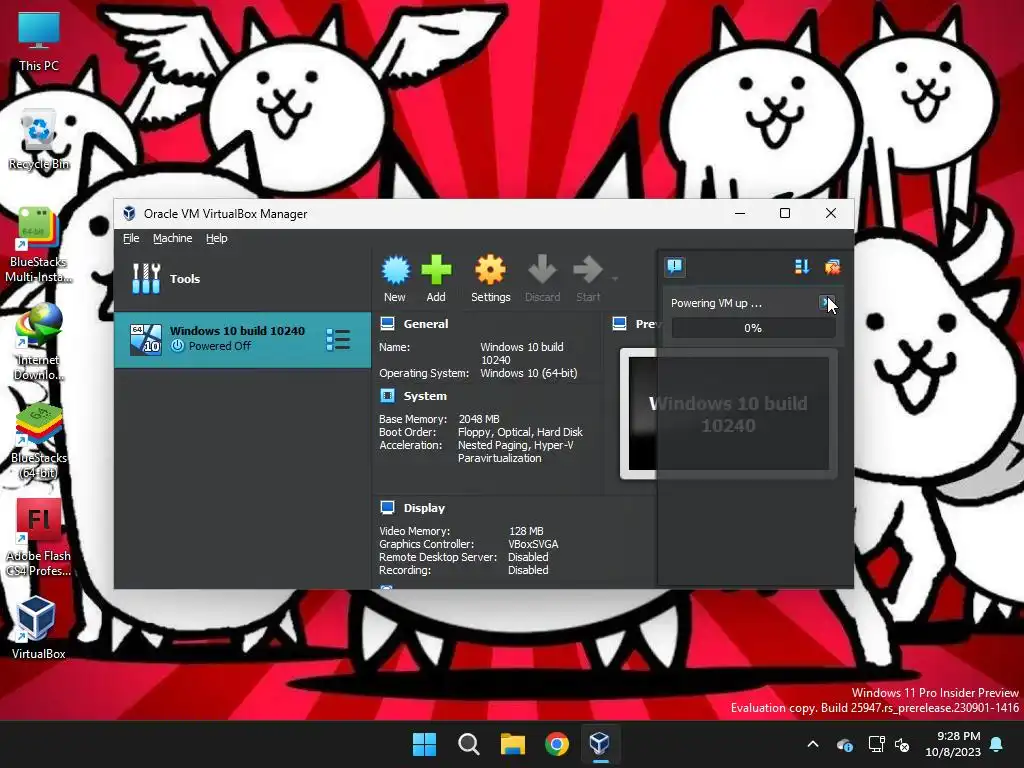The image size is (1024, 768).
Task: Click the 'VBoxSVGA' graphics controller value
Action: [x=533, y=544]
